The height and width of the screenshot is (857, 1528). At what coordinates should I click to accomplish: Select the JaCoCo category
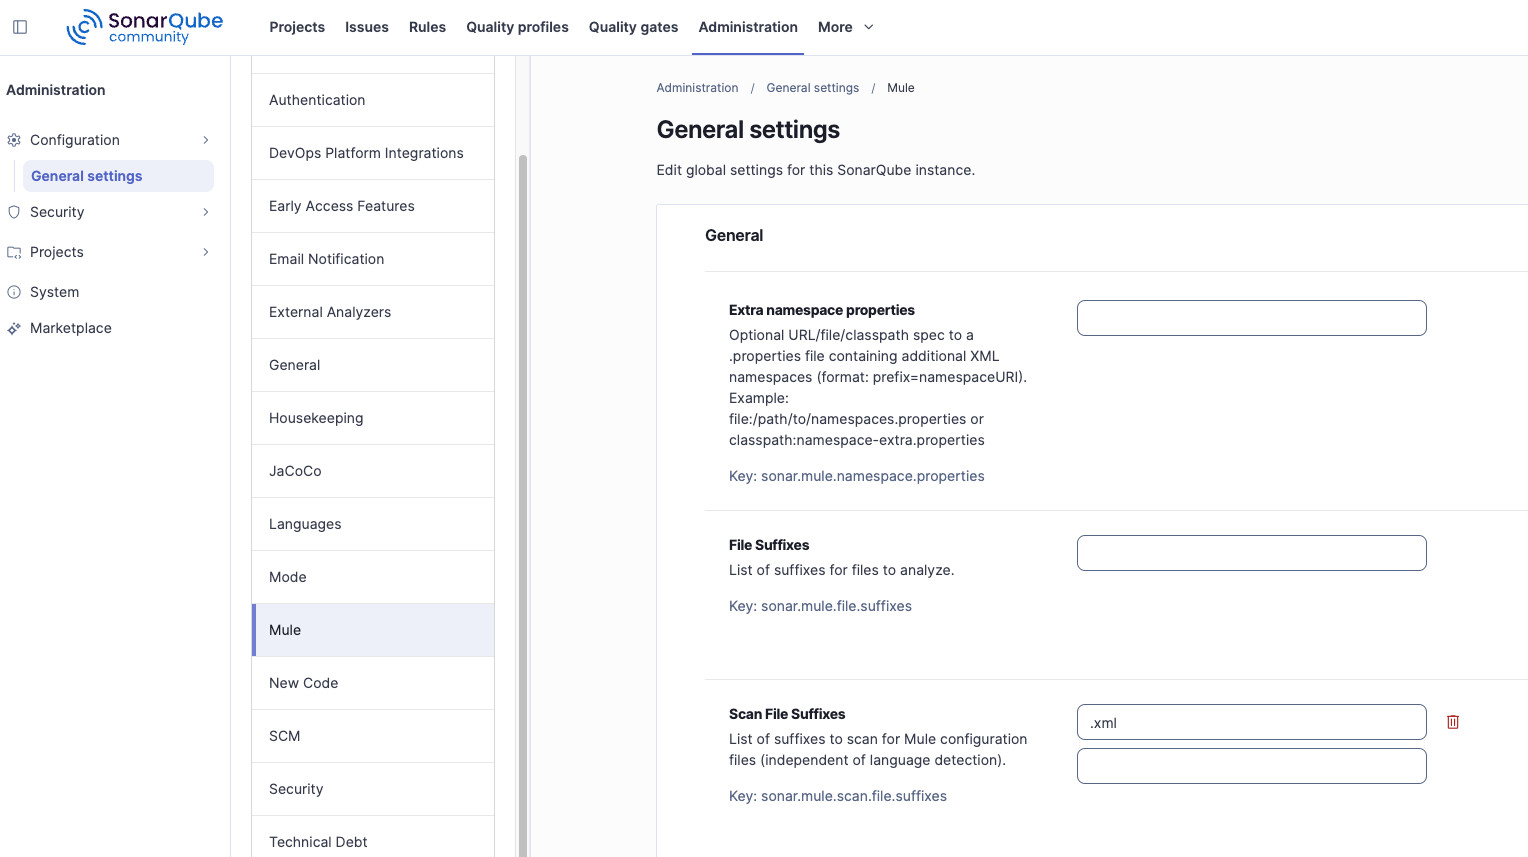tap(373, 471)
